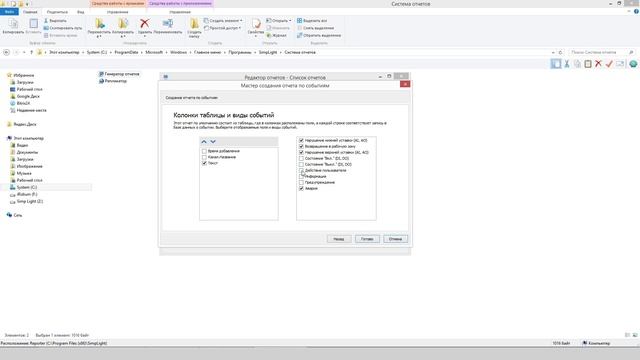The width and height of the screenshot is (640, 360).
Task: Click the Журнал ribbon item
Action: tap(276, 36)
